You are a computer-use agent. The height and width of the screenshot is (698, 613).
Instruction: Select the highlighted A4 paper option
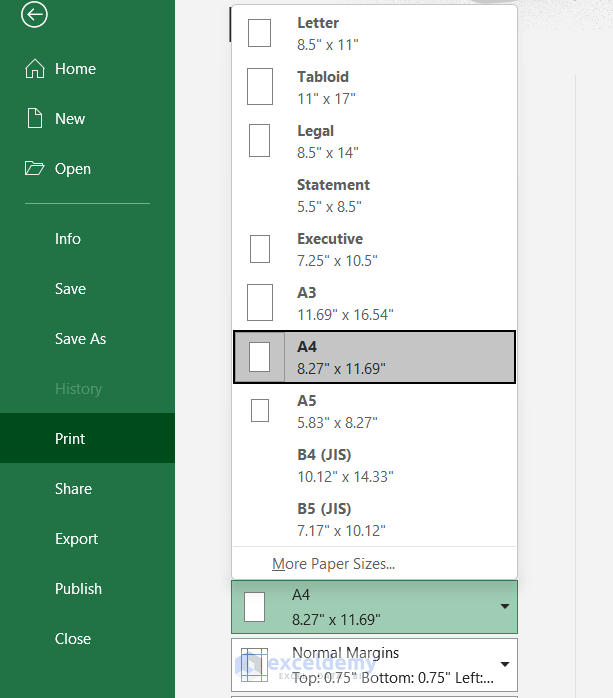click(x=374, y=357)
